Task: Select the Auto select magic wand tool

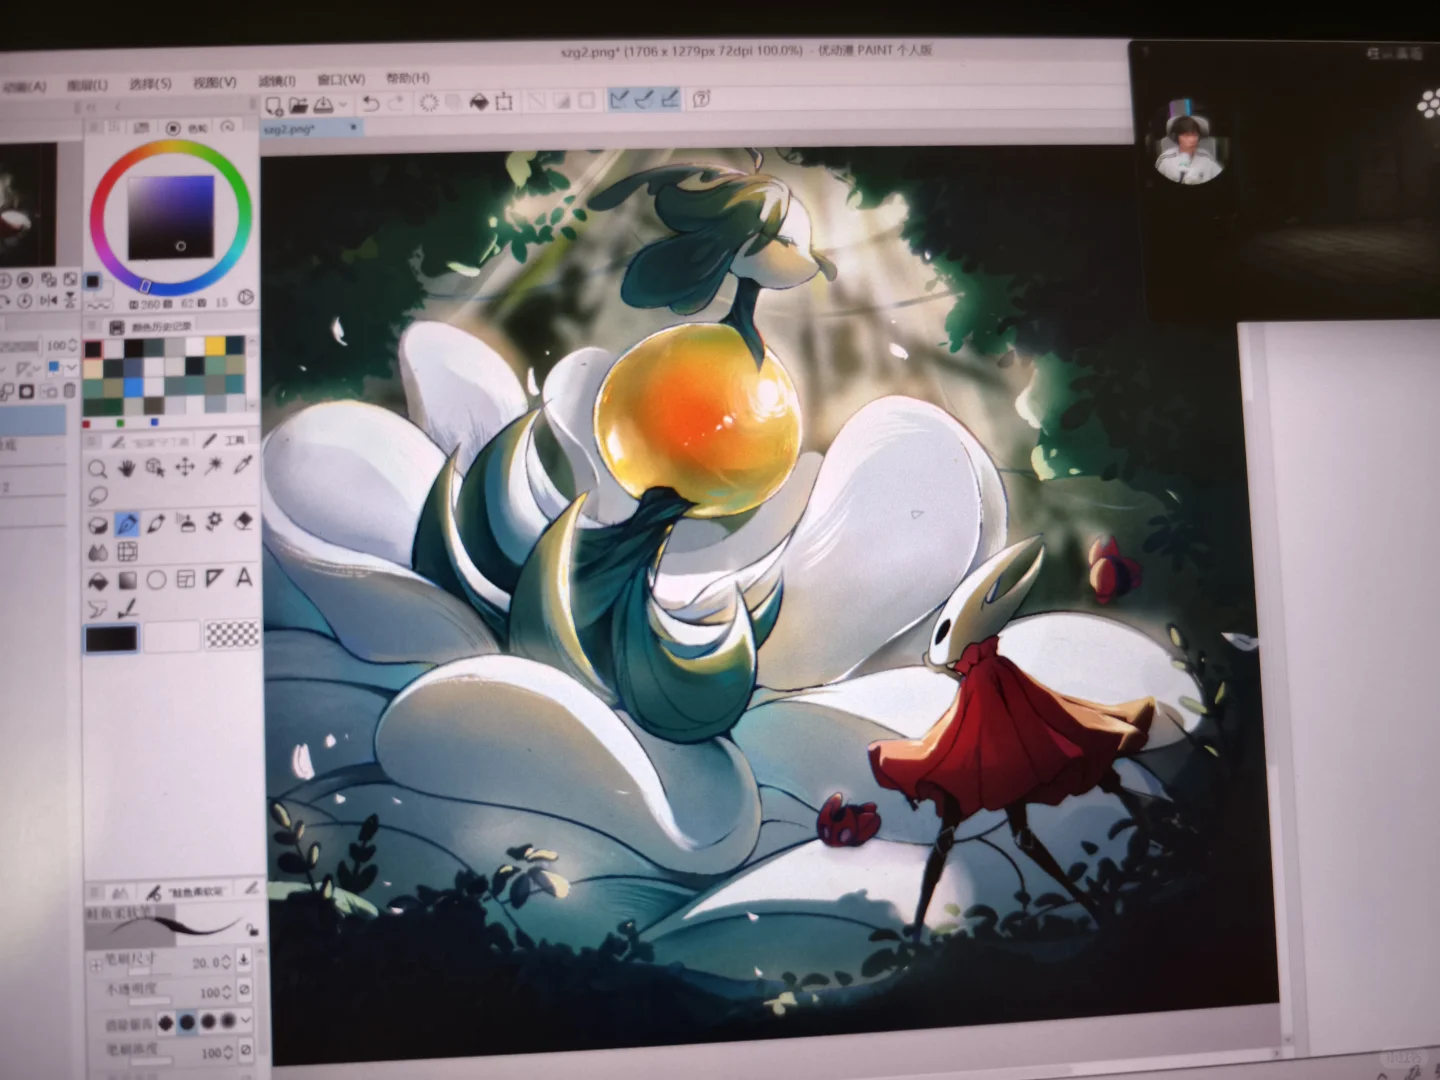Action: click(214, 466)
